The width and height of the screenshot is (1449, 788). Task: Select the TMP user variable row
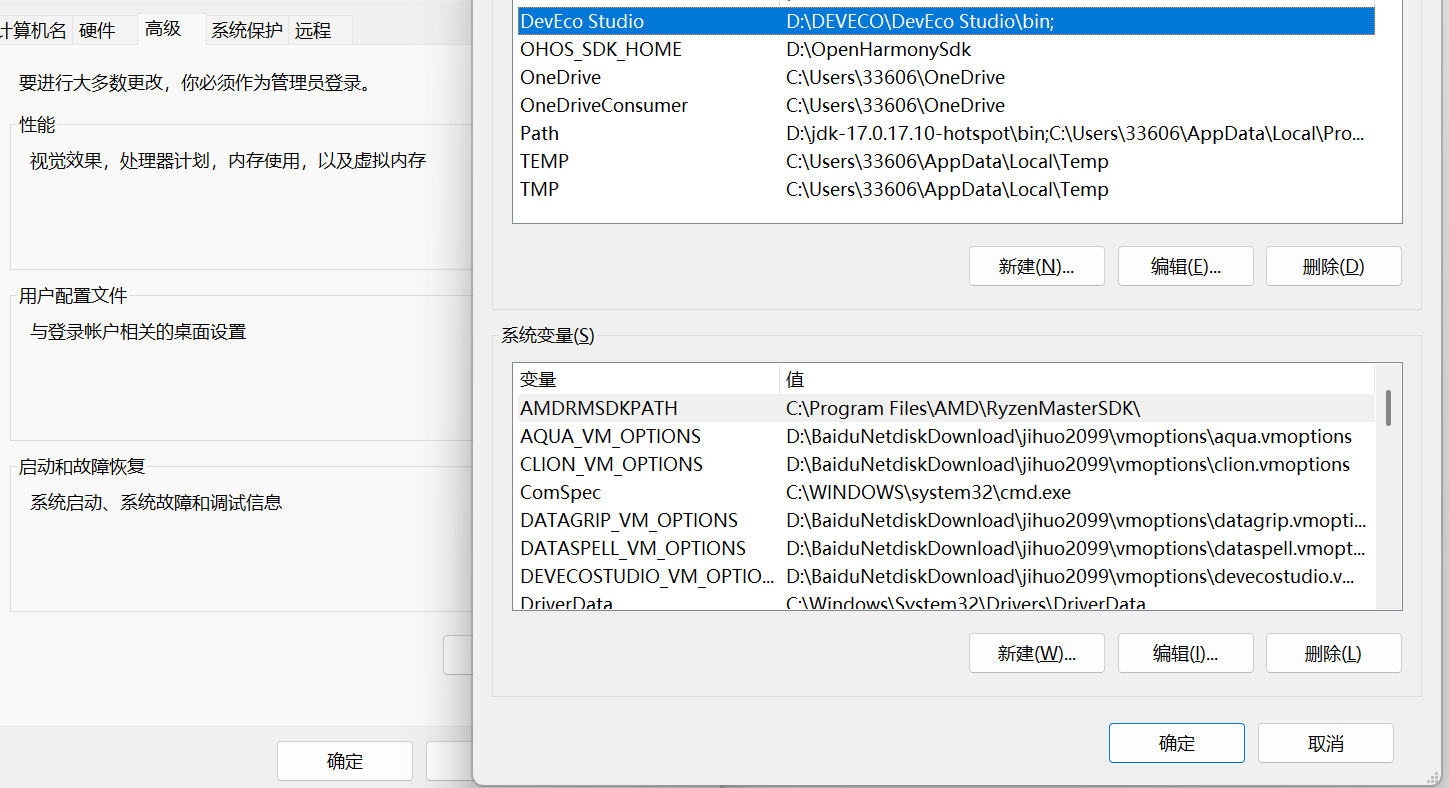pyautogui.click(x=944, y=189)
